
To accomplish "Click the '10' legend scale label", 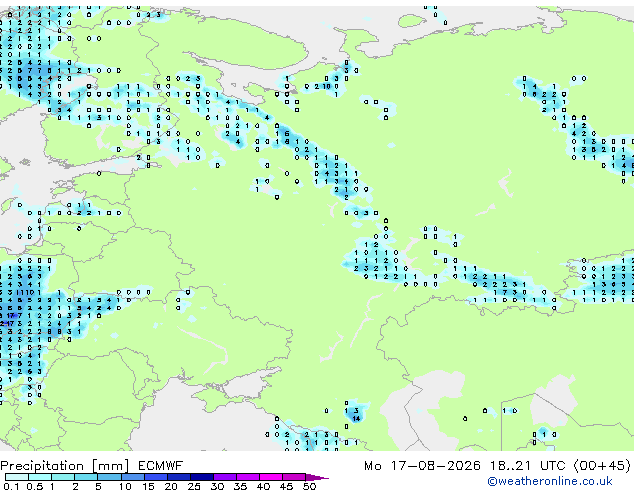I will click(125, 486).
